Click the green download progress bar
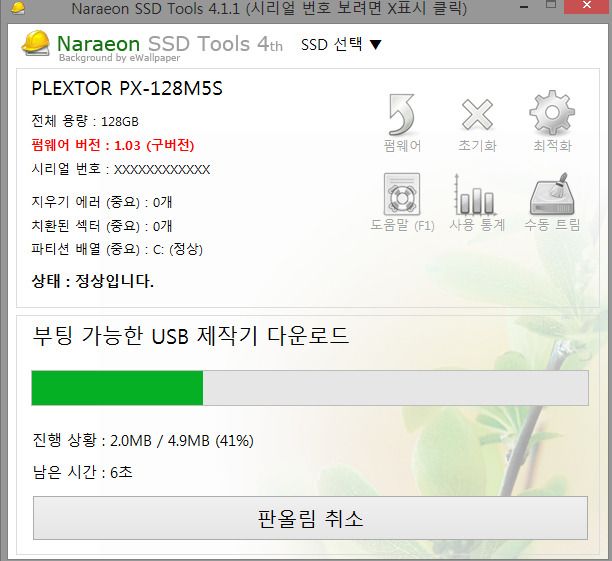The width and height of the screenshot is (612, 561). tap(310, 388)
